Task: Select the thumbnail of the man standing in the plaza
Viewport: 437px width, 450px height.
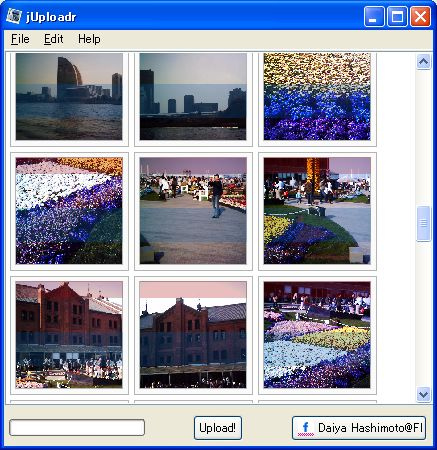Action: (193, 211)
